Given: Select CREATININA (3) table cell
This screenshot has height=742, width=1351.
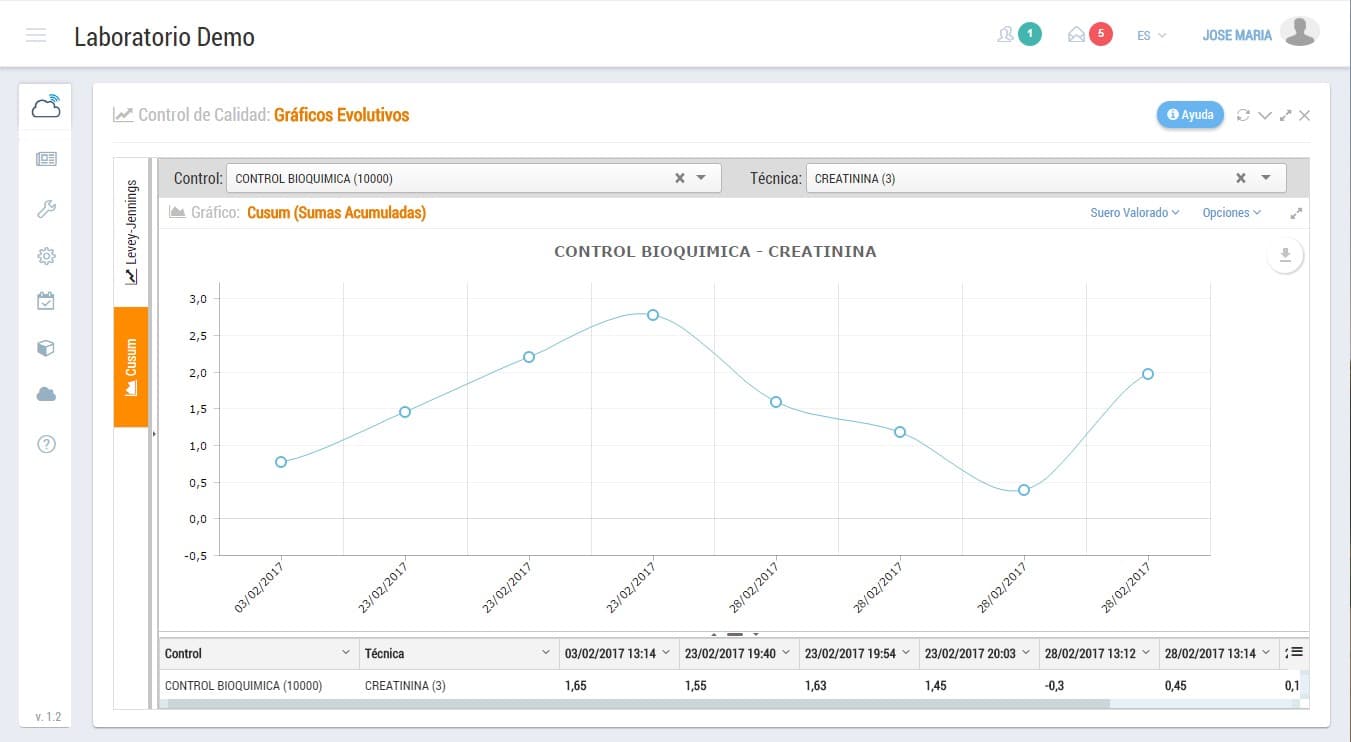Looking at the screenshot, I should (x=459, y=686).
